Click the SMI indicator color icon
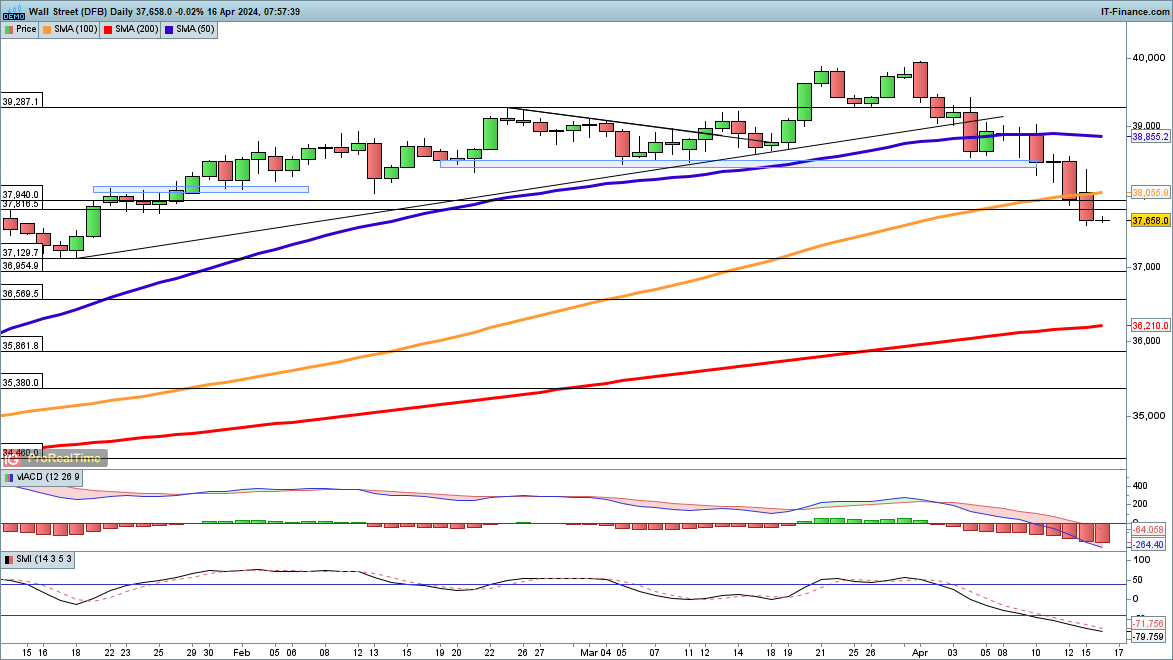This screenshot has height=660, width=1173. tap(9, 560)
